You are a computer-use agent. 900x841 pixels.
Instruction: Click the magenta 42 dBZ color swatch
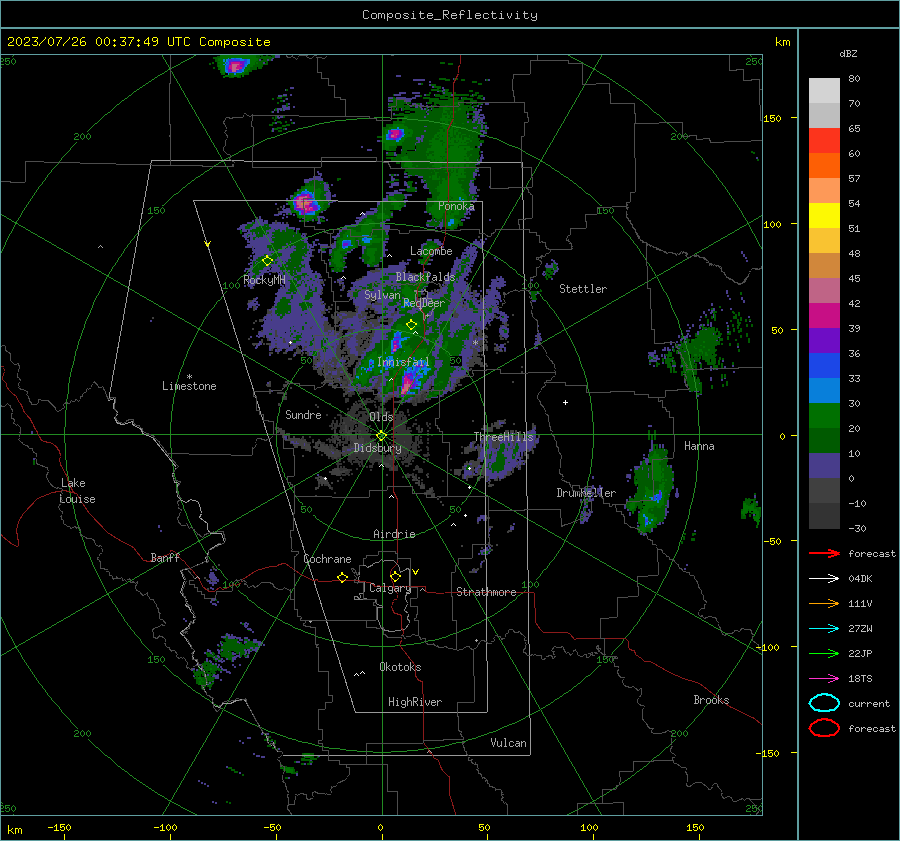[824, 316]
